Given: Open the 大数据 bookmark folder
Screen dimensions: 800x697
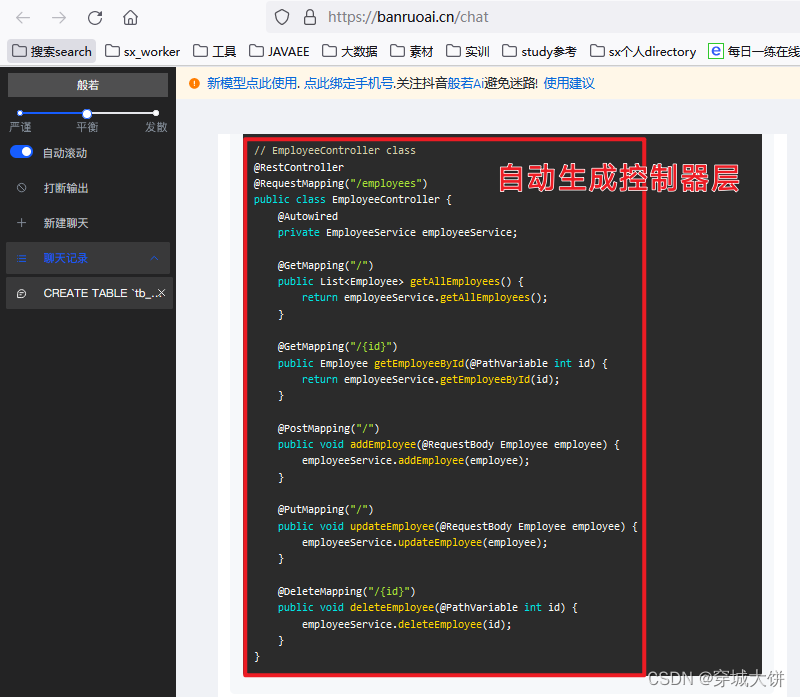Looking at the screenshot, I should point(350,52).
